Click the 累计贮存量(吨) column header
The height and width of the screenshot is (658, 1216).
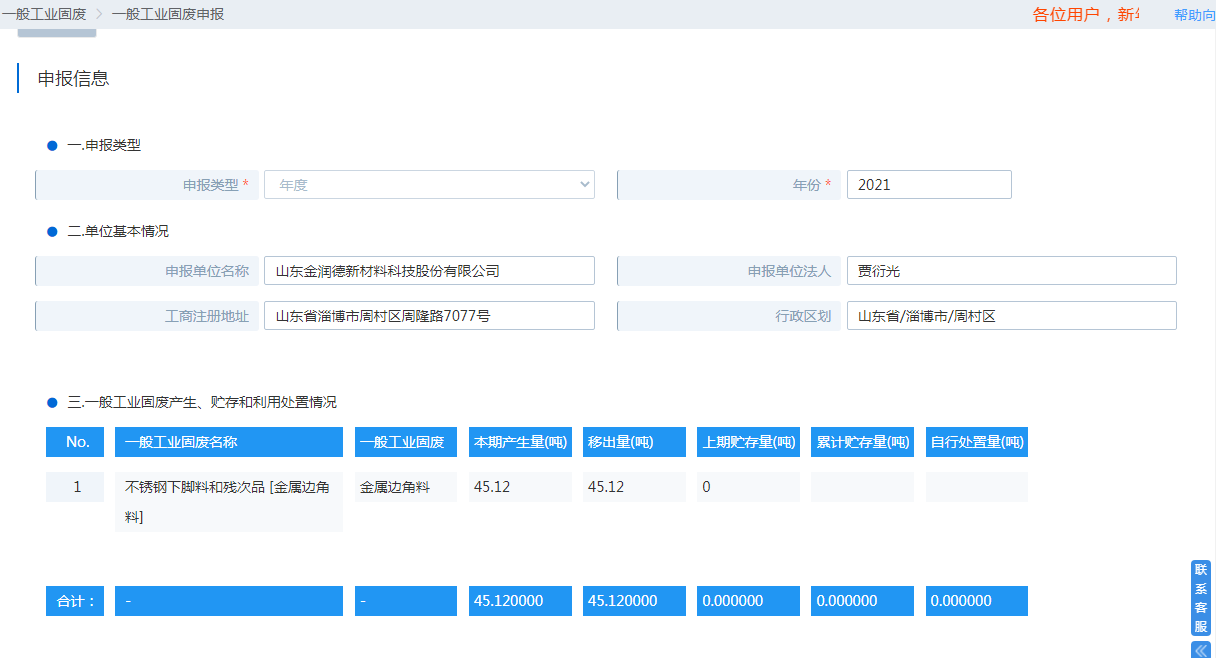861,441
